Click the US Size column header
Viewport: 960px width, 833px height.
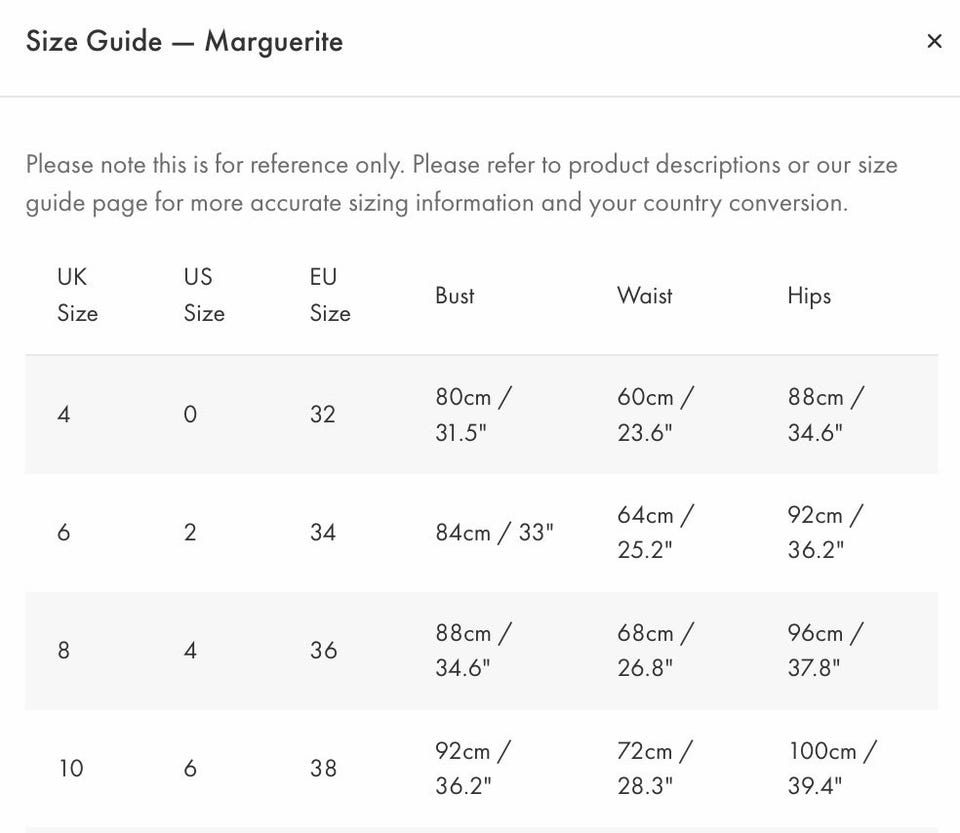tap(204, 295)
